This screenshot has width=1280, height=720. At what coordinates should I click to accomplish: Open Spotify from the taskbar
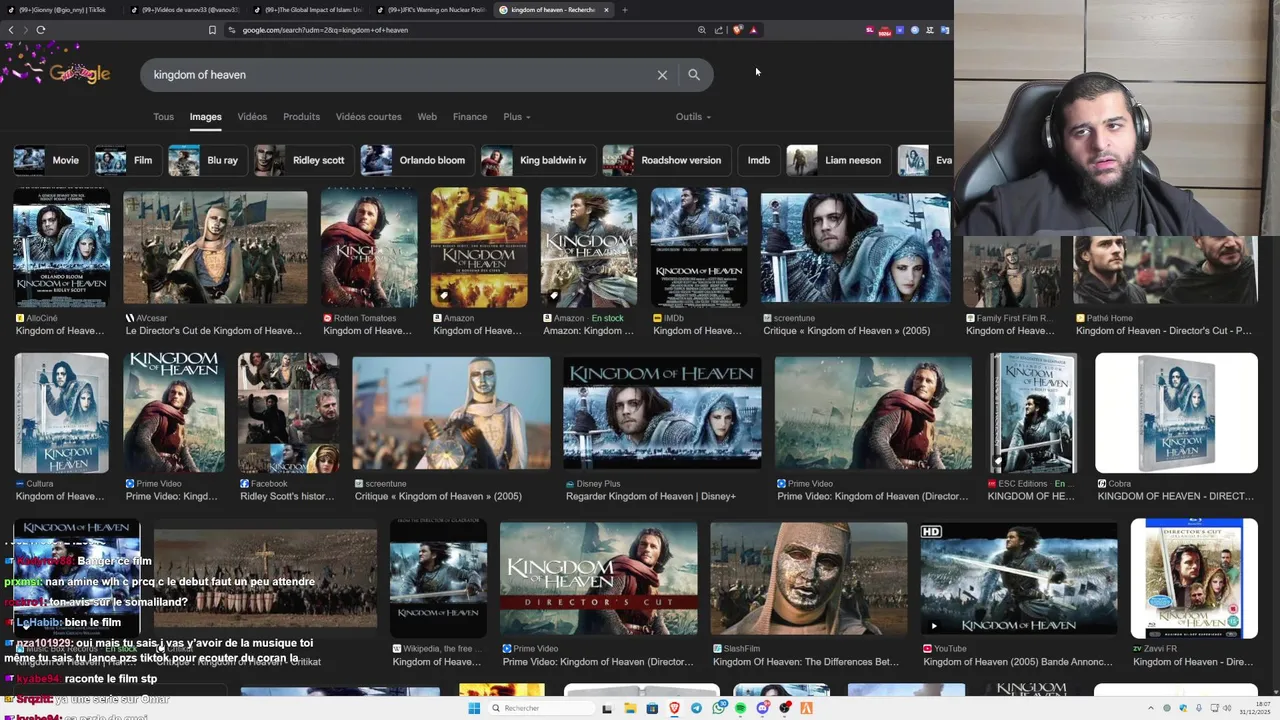tap(741, 708)
